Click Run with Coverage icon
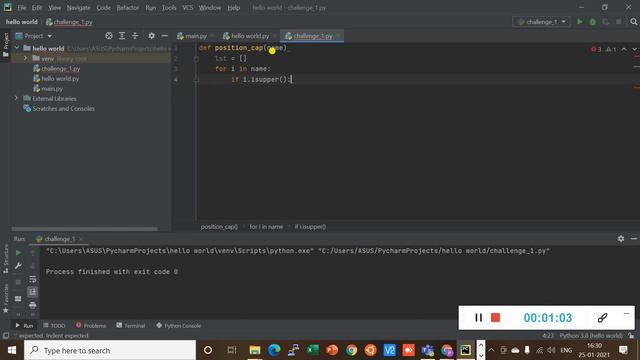 606,22
